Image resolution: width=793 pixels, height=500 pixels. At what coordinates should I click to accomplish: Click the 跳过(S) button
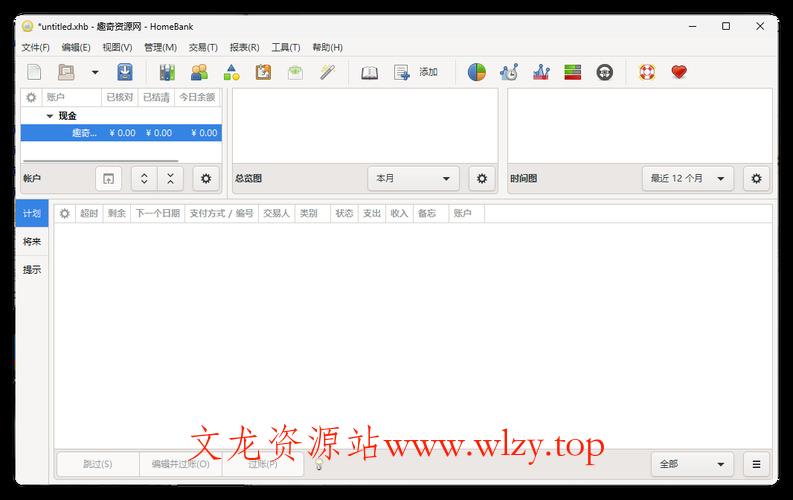98,464
